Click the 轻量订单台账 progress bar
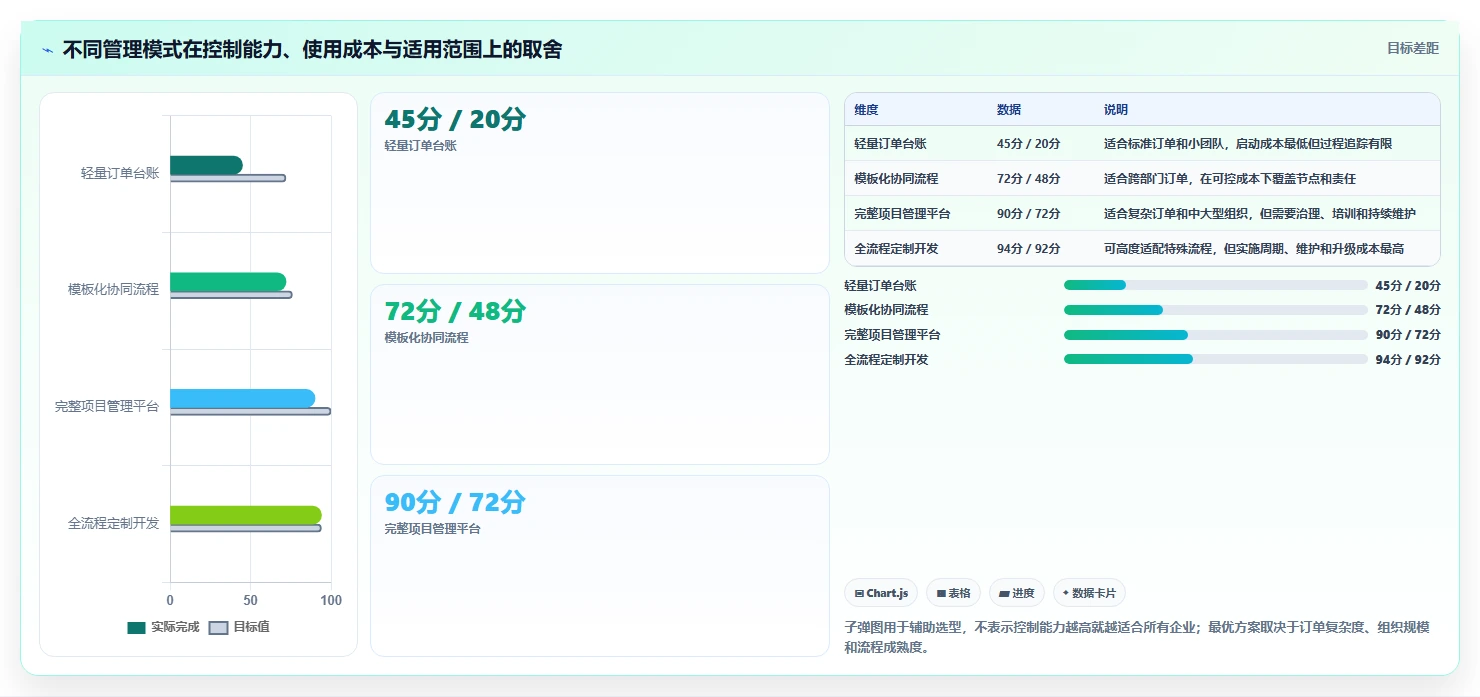The height and width of the screenshot is (697, 1480). tap(1216, 285)
